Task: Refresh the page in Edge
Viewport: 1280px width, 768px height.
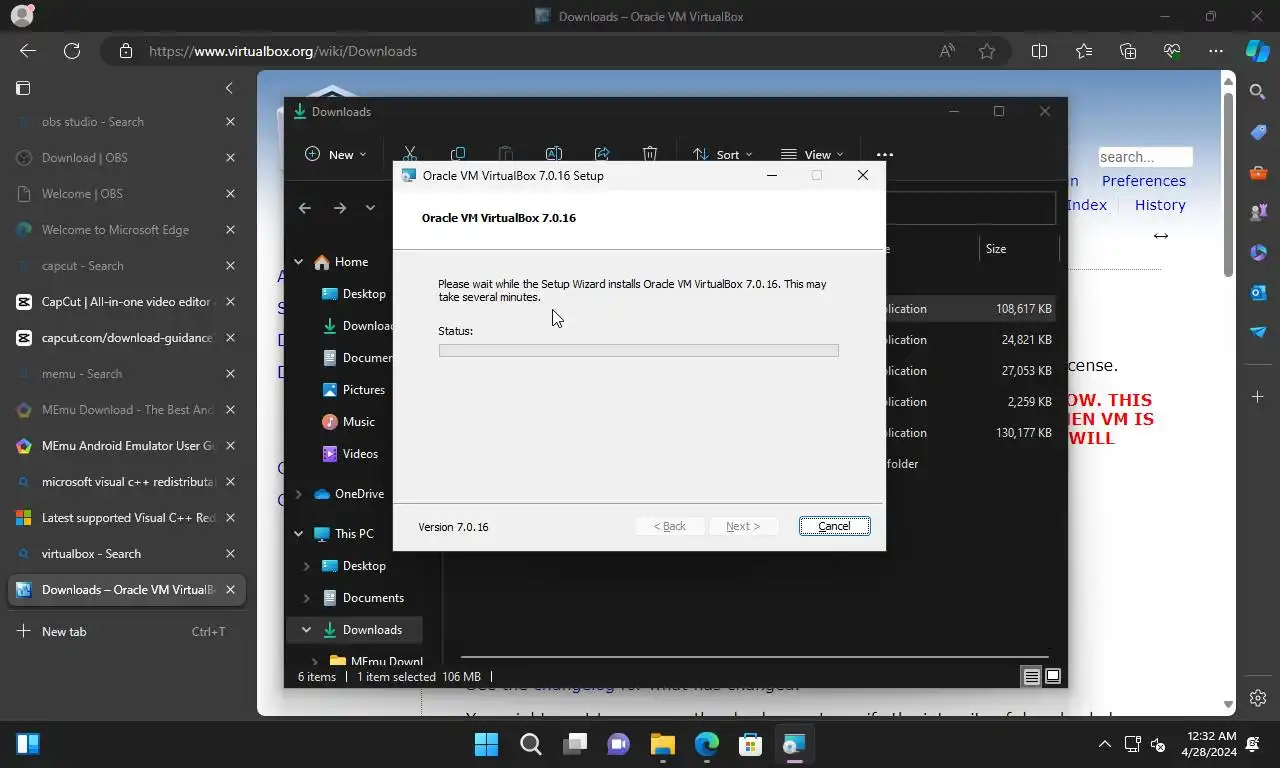Action: tap(72, 51)
